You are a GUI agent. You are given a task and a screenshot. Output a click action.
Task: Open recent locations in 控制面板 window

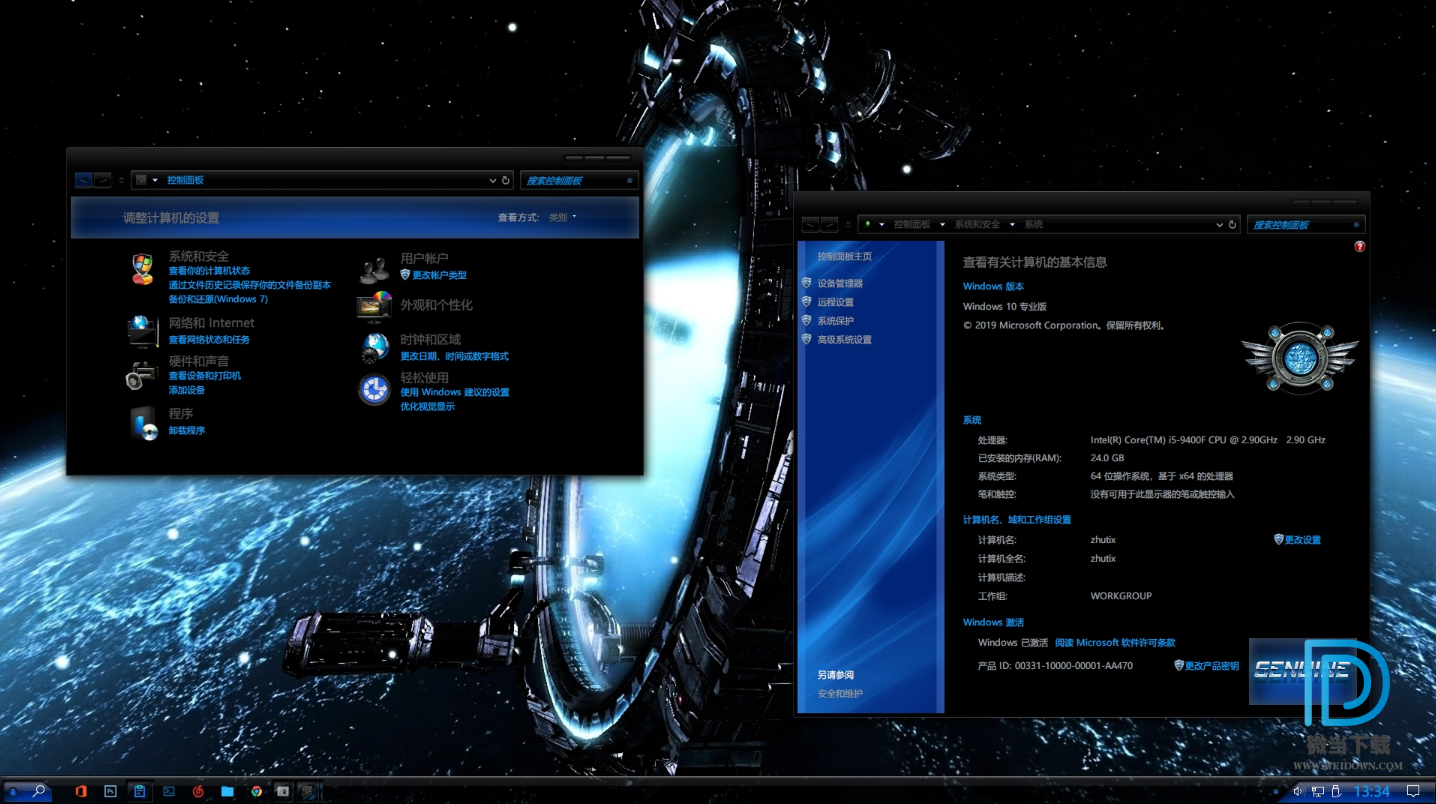tap(121, 180)
